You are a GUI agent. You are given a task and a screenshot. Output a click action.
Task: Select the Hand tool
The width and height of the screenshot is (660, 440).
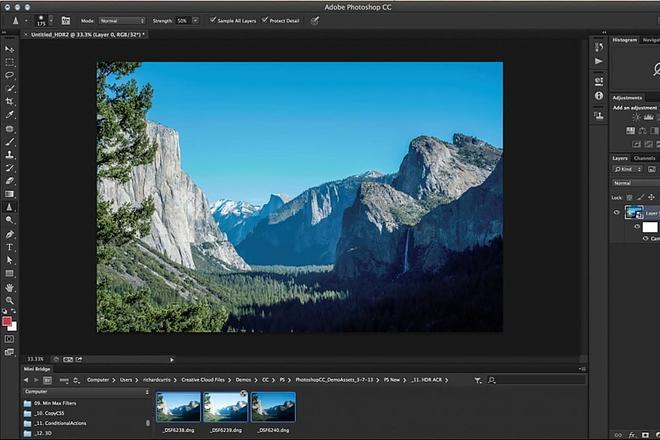tap(9, 288)
